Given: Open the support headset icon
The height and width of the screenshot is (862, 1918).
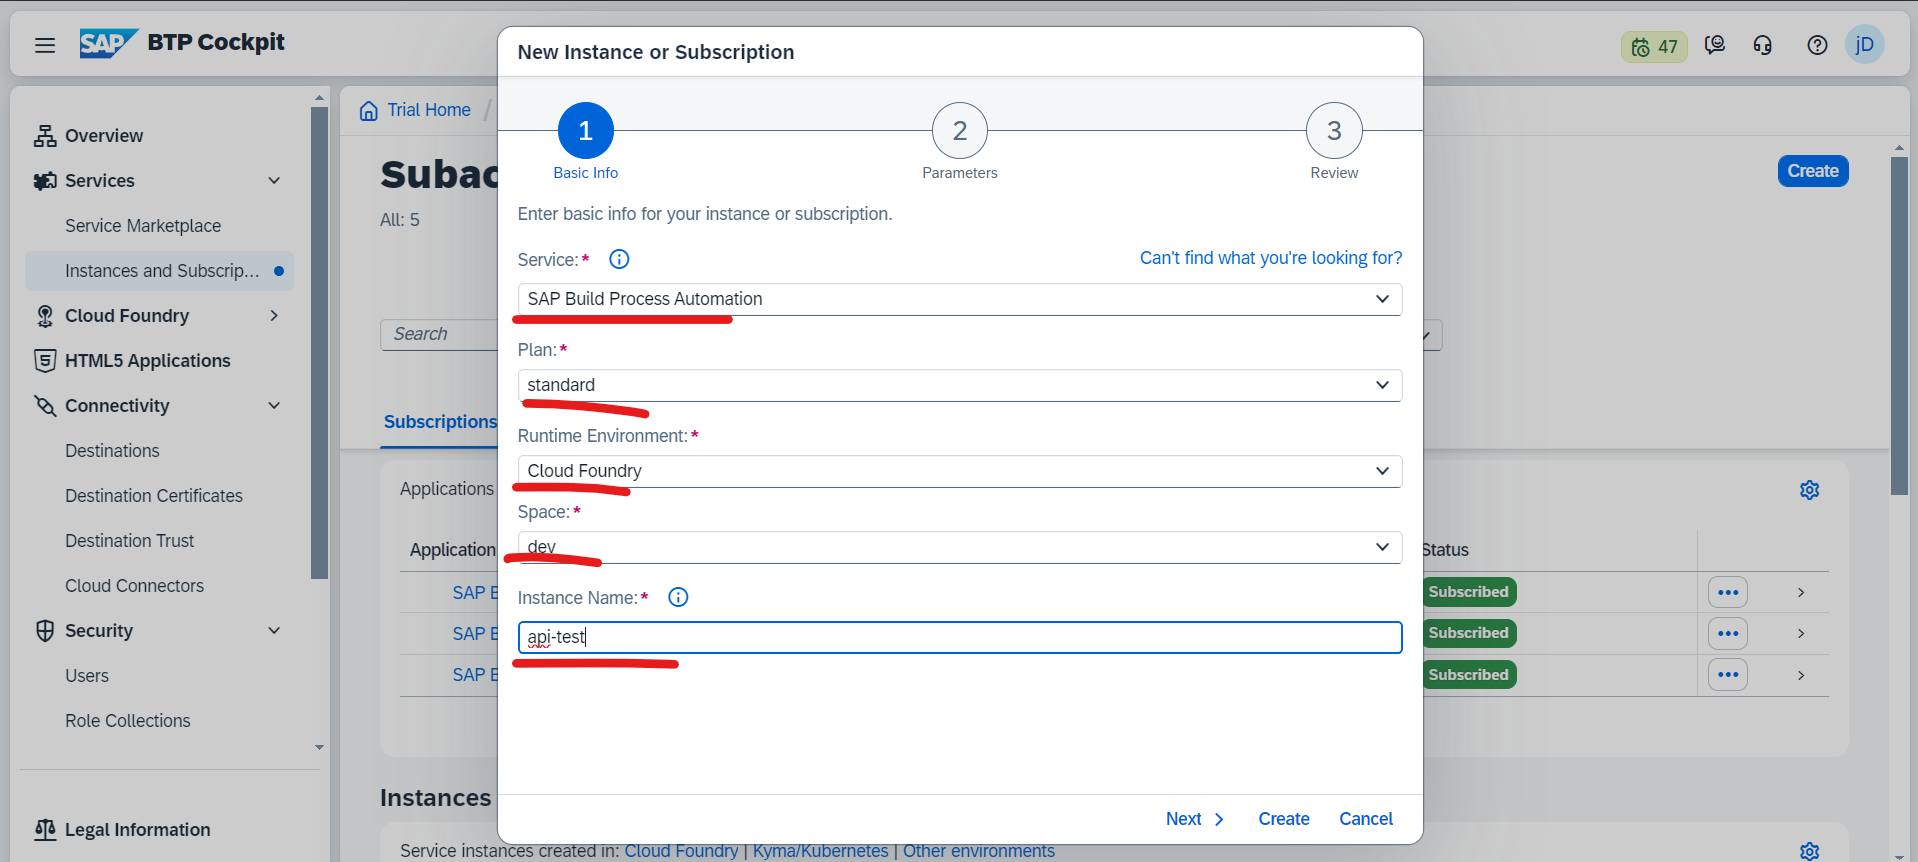Looking at the screenshot, I should coord(1763,45).
